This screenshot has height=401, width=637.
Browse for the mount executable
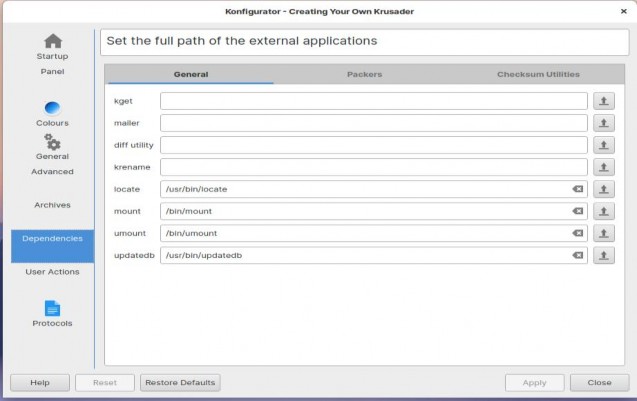tap(604, 211)
